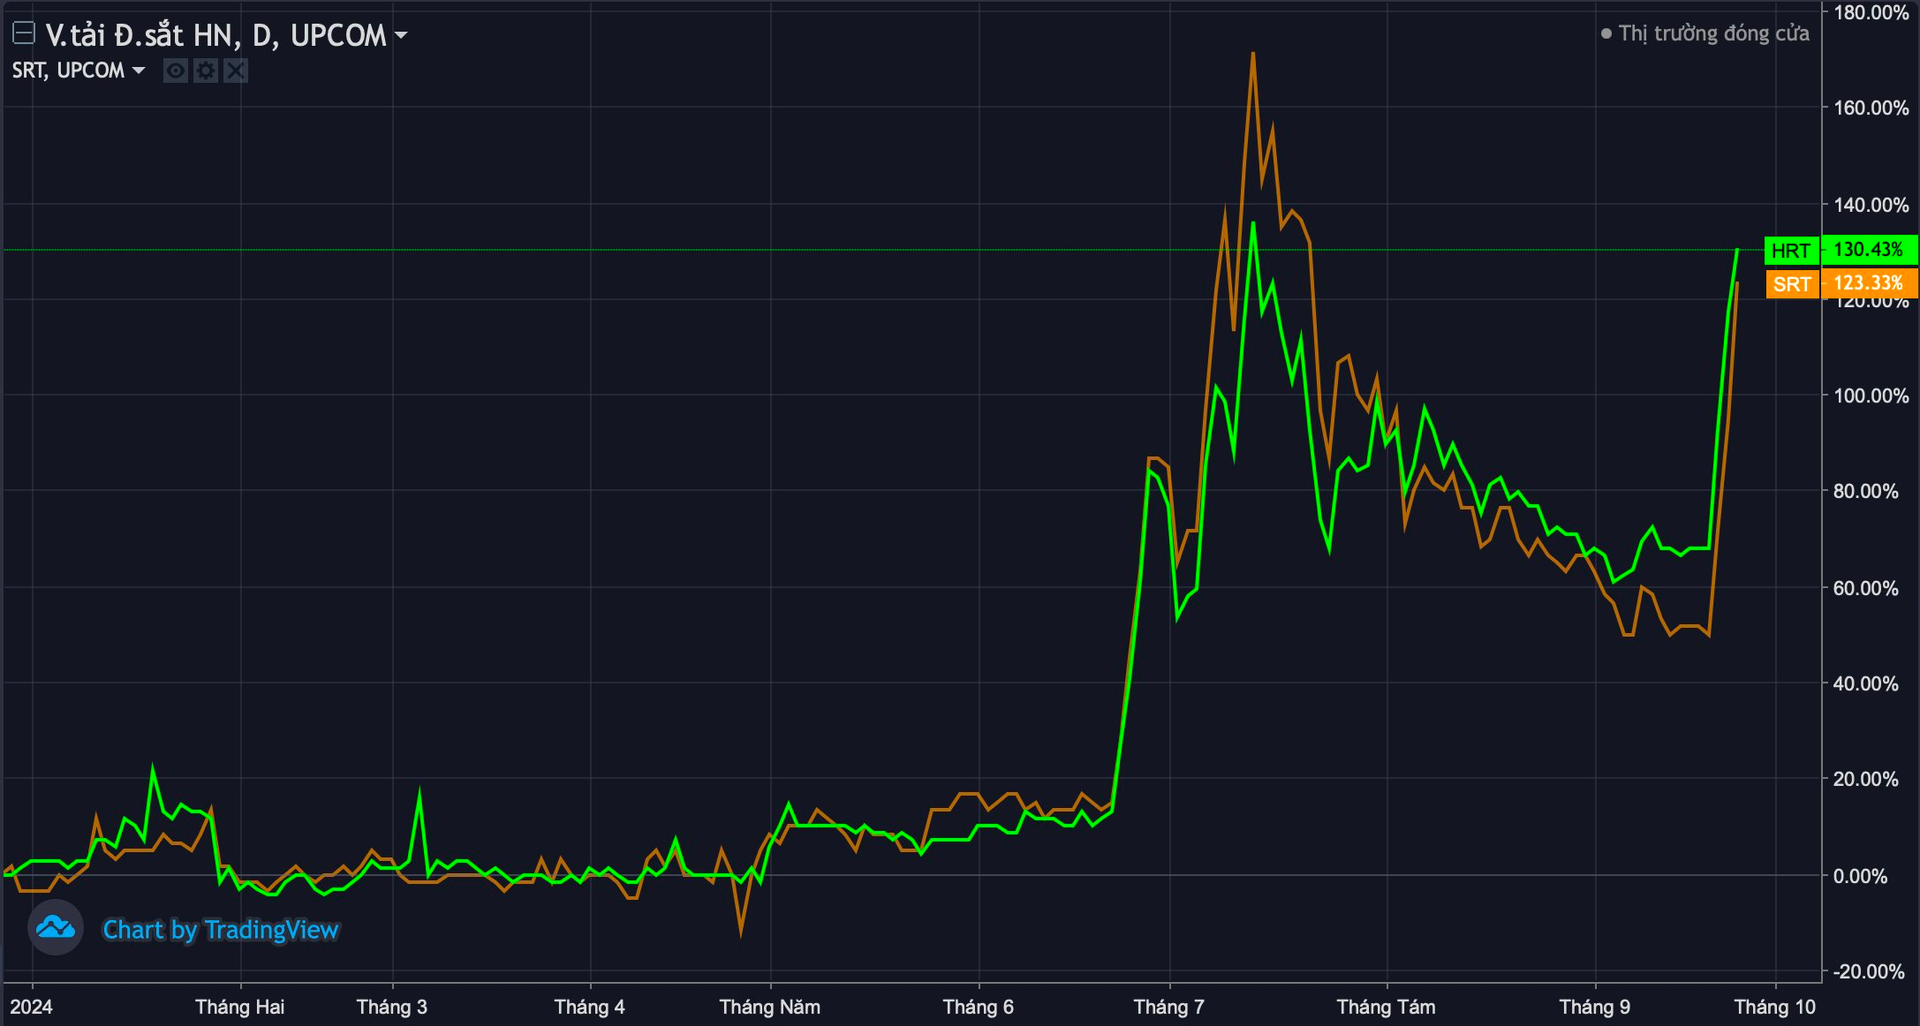Click the 140.00% price axis label
The image size is (1920, 1026).
coord(1871,205)
